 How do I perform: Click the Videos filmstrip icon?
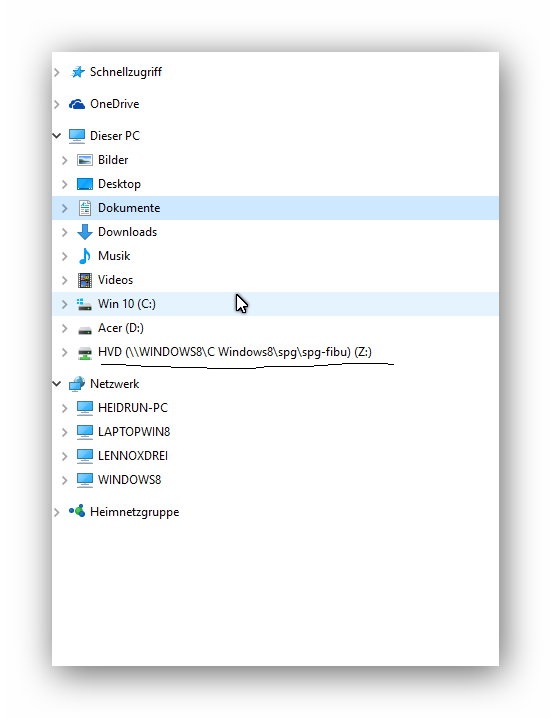pyautogui.click(x=85, y=280)
